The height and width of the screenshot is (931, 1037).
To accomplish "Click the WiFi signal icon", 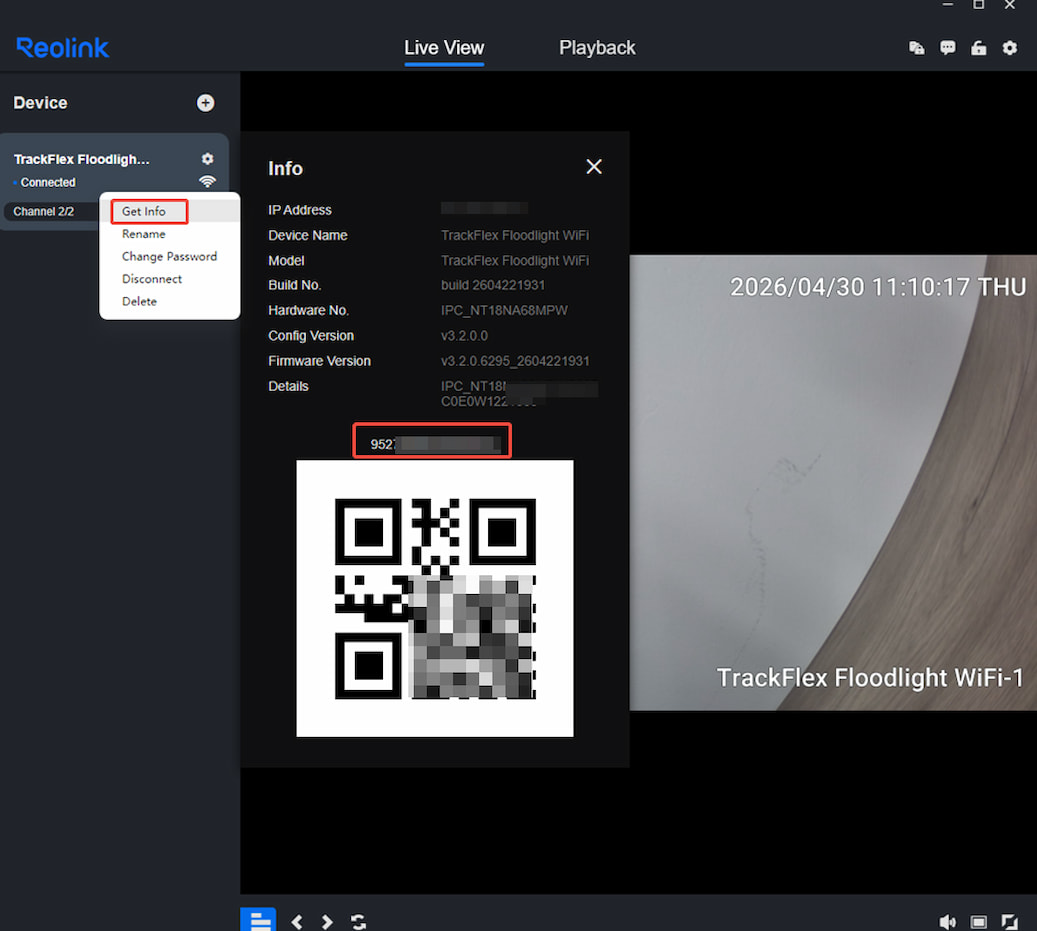I will tap(208, 181).
